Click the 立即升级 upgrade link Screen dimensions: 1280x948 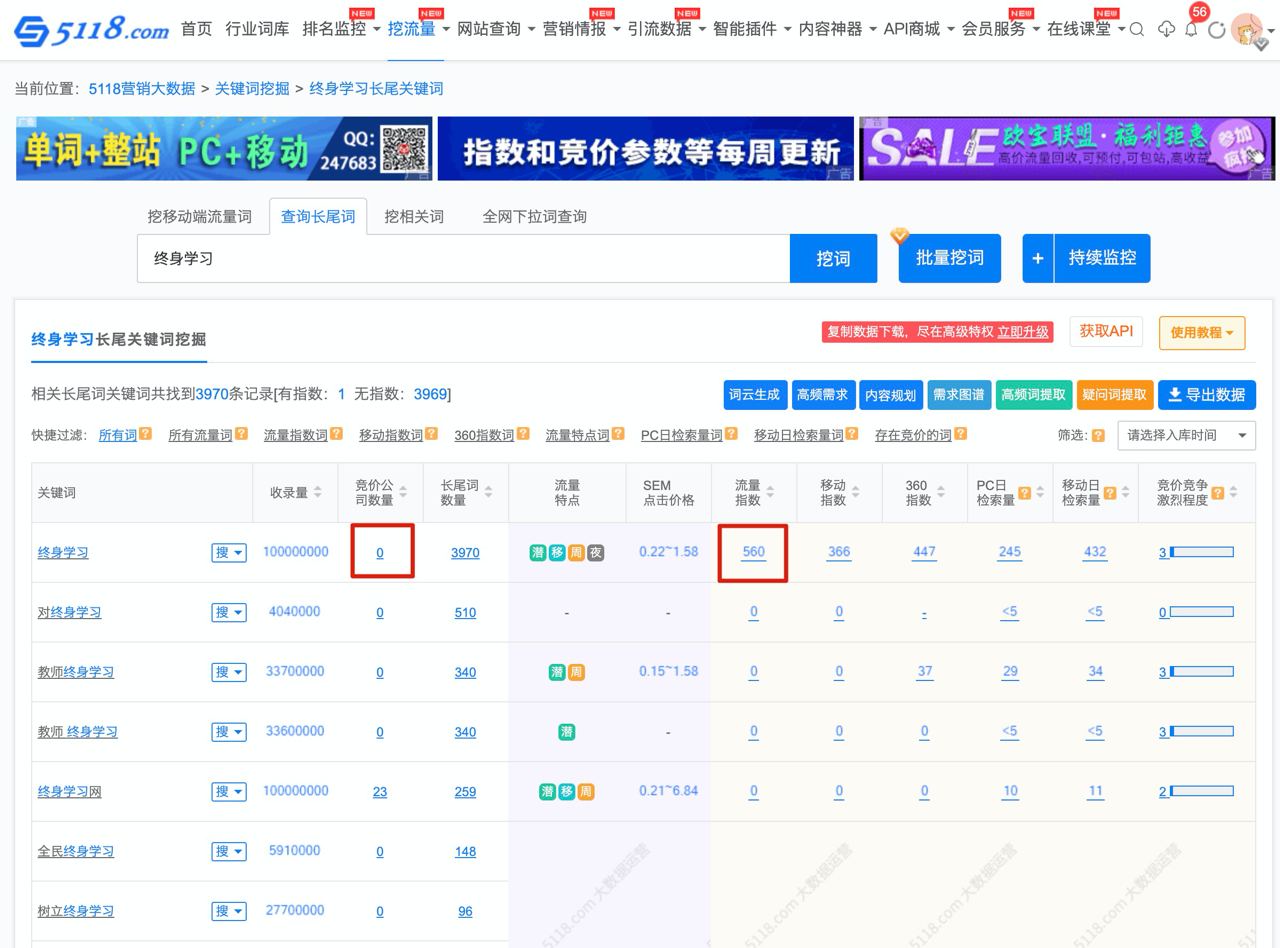pos(1023,332)
